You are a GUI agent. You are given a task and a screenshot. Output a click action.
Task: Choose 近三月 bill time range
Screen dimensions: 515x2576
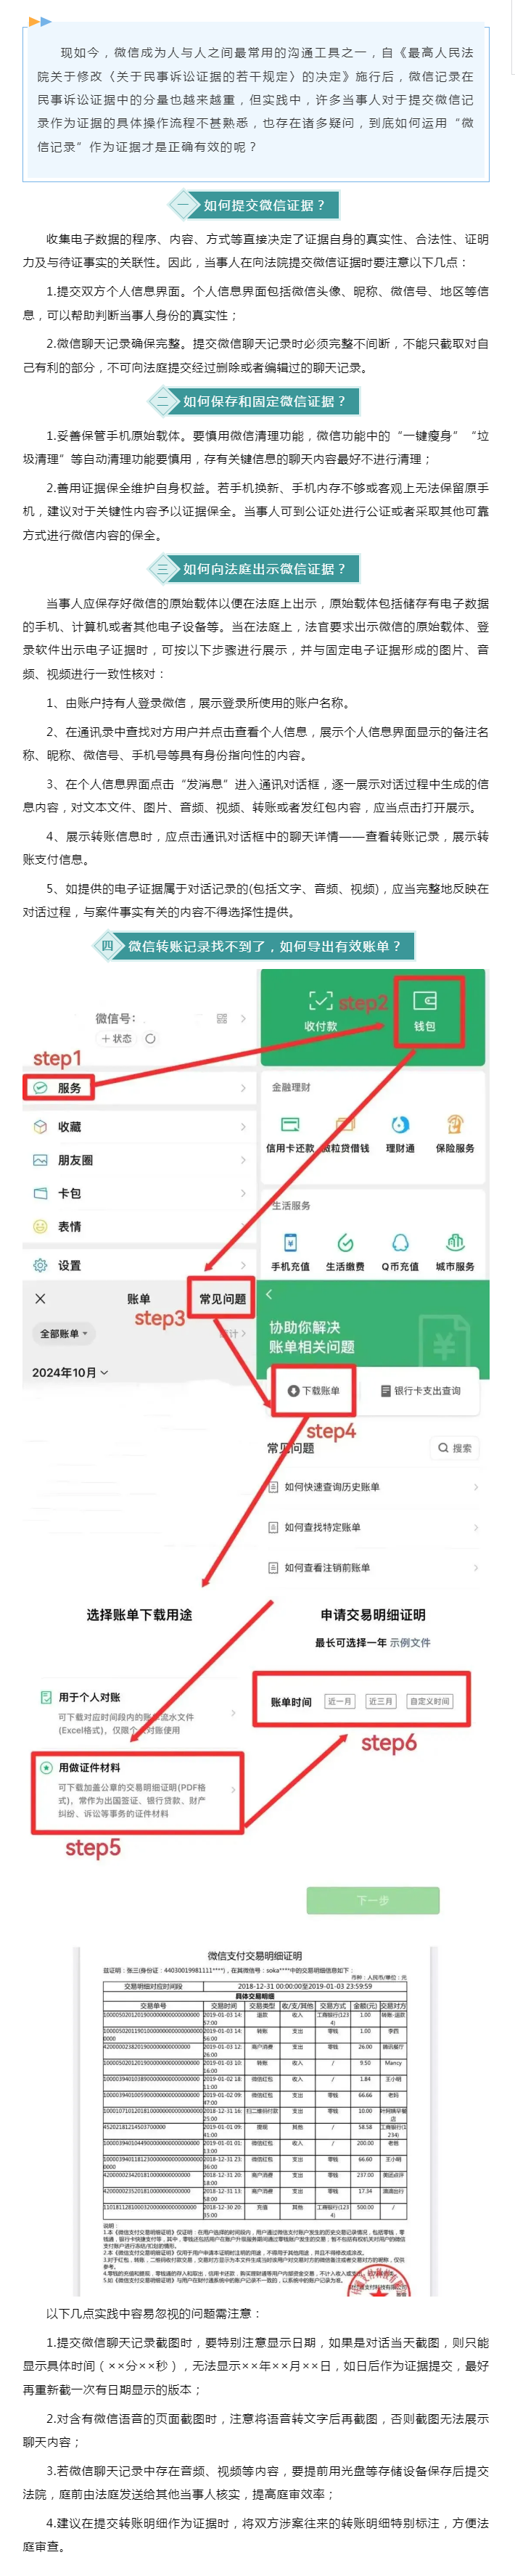point(380,1701)
